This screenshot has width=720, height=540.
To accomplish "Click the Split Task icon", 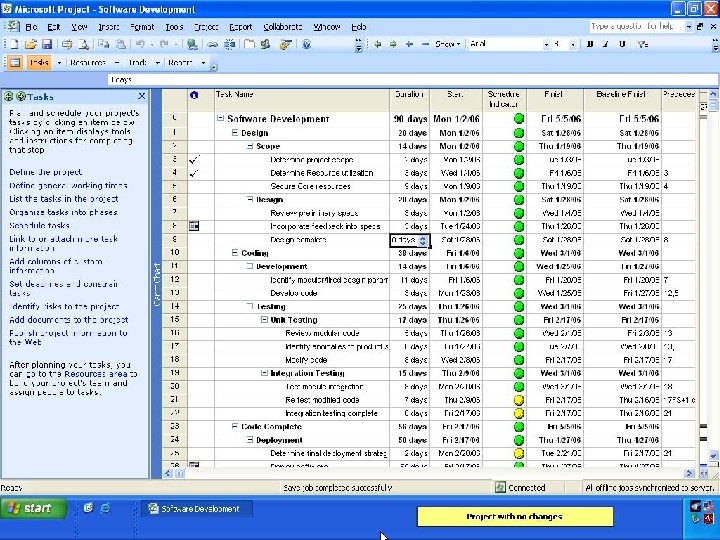I will pyautogui.click(x=229, y=45).
